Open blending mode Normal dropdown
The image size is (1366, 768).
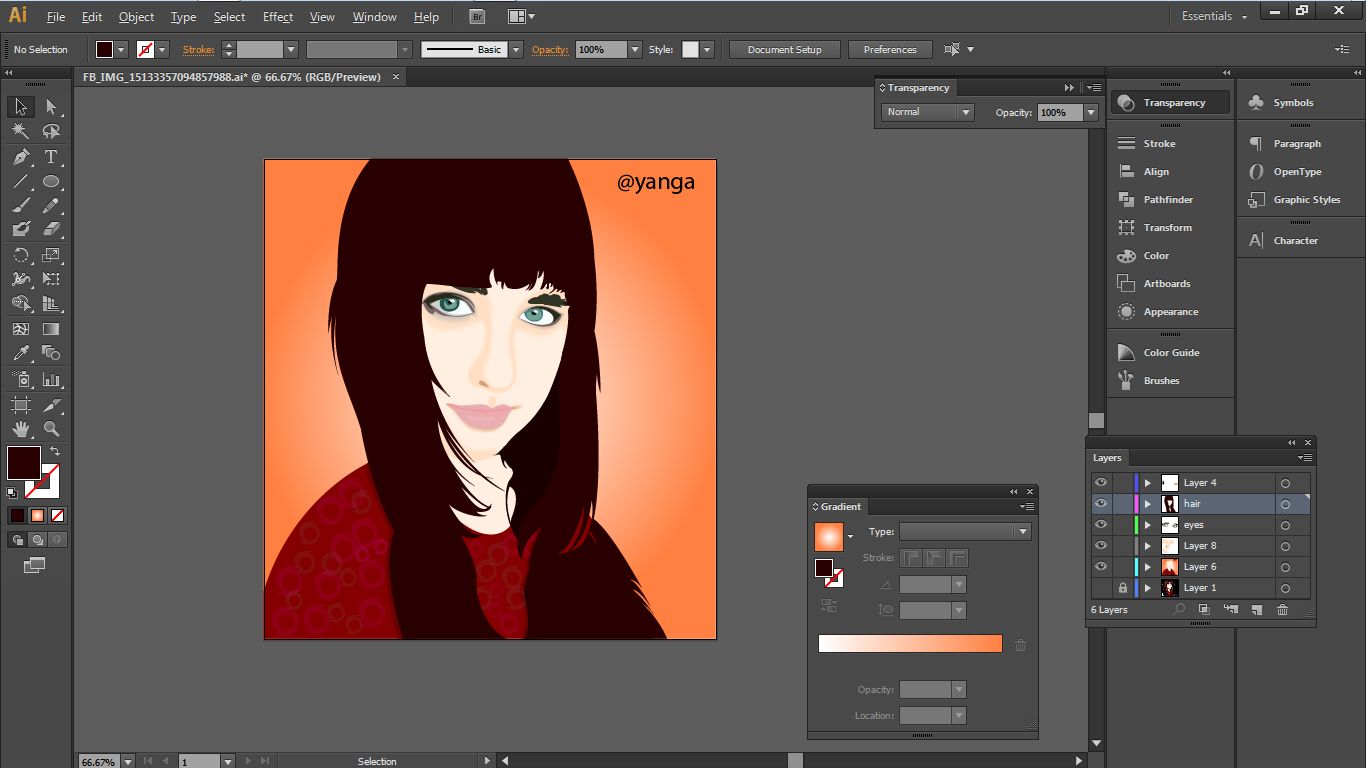click(927, 112)
